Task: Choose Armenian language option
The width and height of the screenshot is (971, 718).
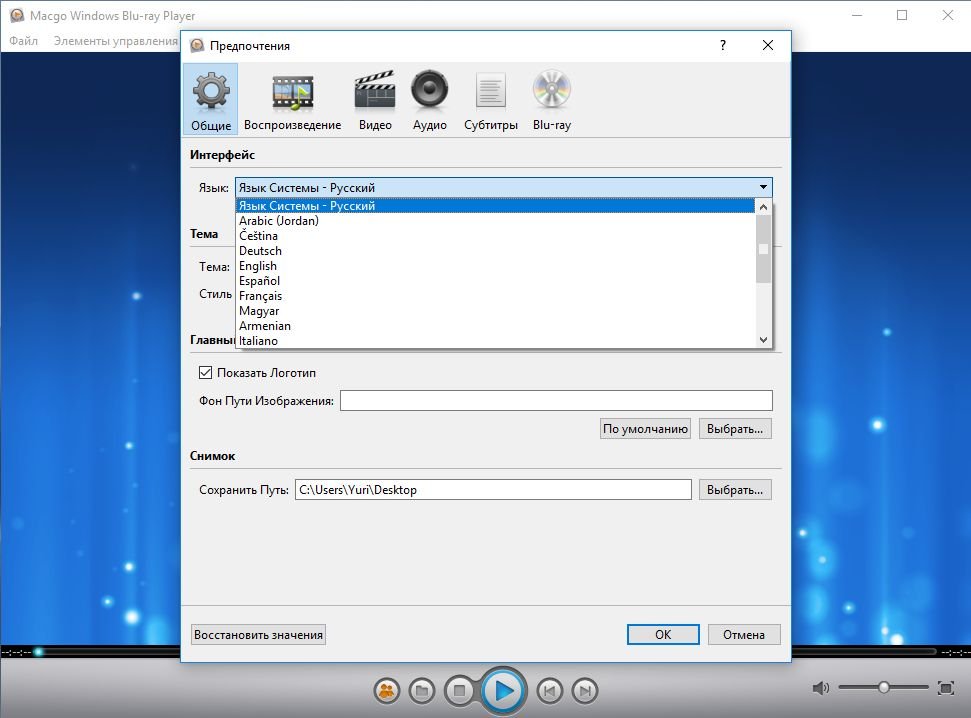Action: pyautogui.click(x=495, y=326)
